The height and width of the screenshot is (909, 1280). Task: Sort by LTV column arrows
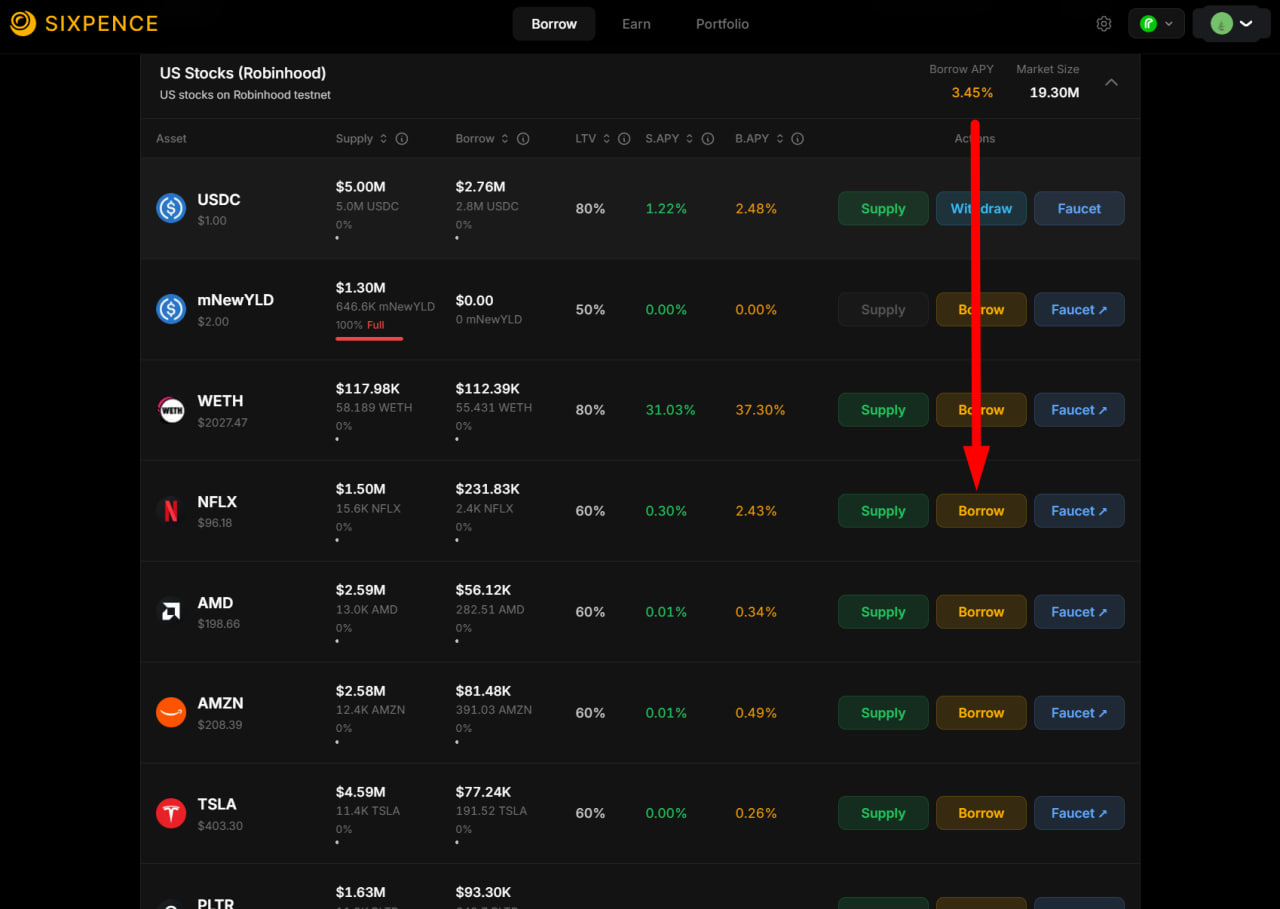[x=606, y=139]
